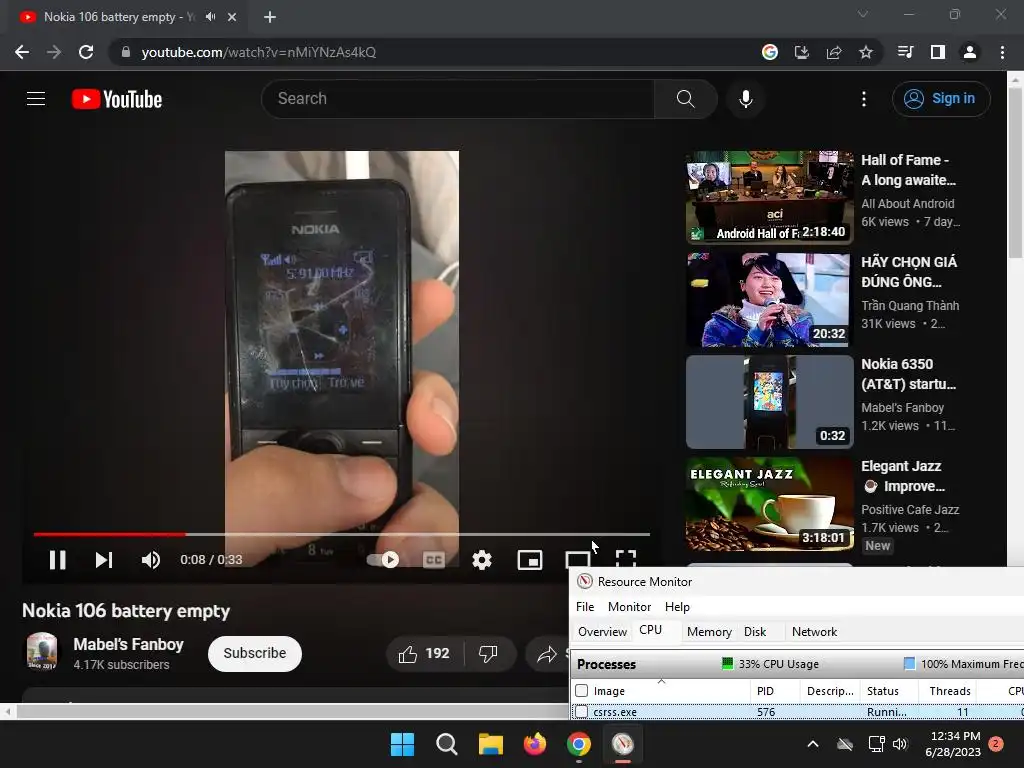Screen dimensions: 1024x768
Task: Click the install app icon in address bar
Action: [x=802, y=52]
